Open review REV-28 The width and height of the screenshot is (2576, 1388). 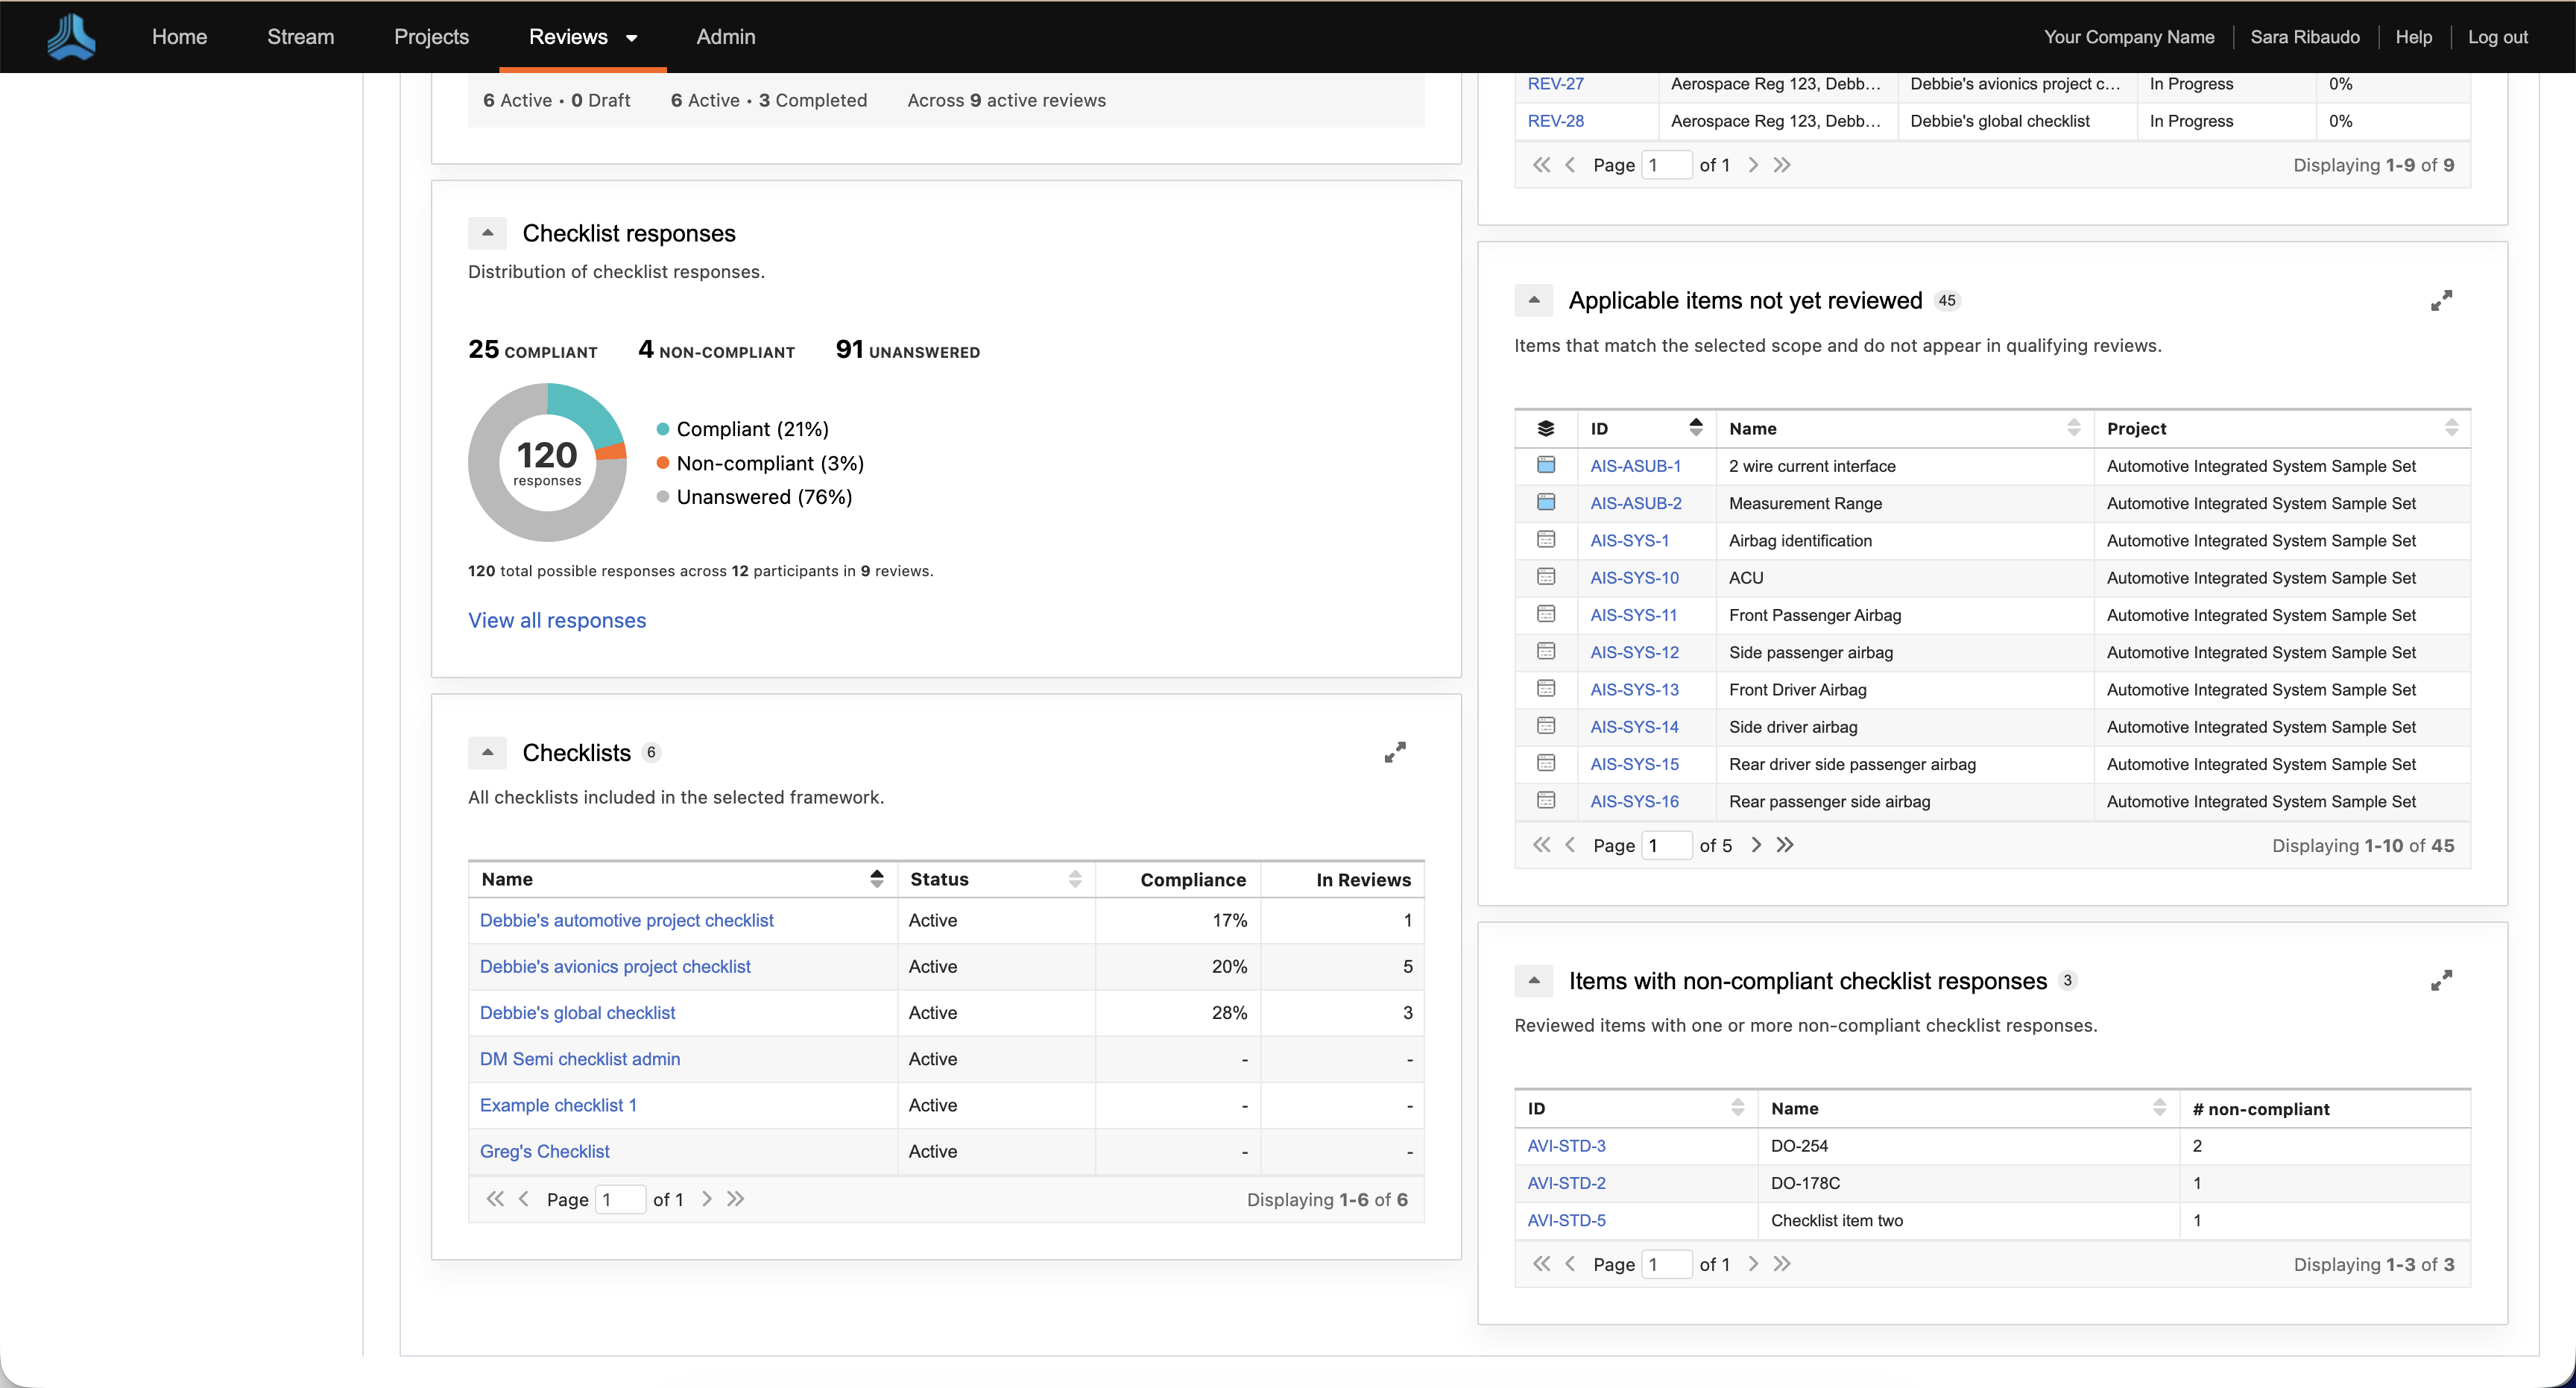pyautogui.click(x=1555, y=121)
